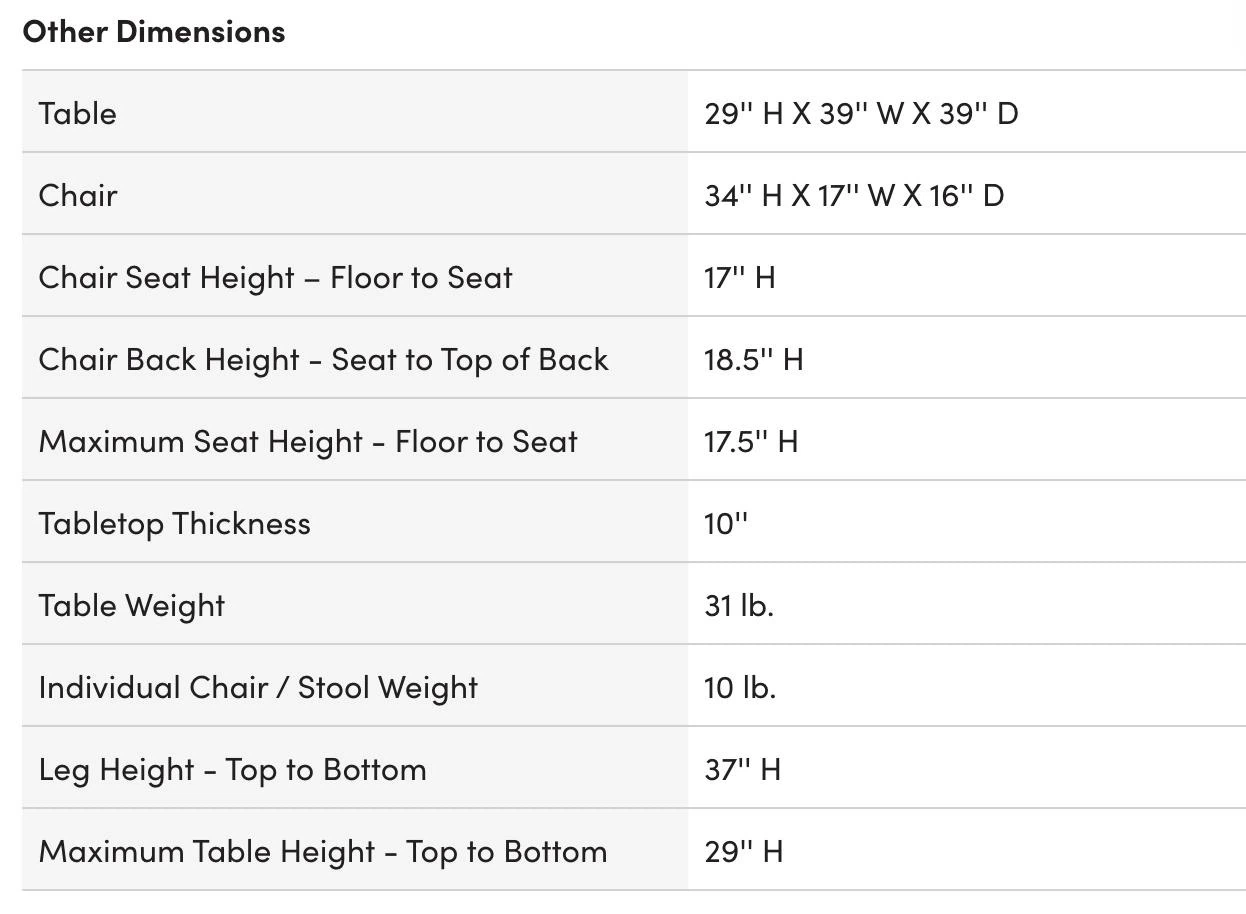
Task: Click the 37'' H leg height value
Action: click(743, 769)
